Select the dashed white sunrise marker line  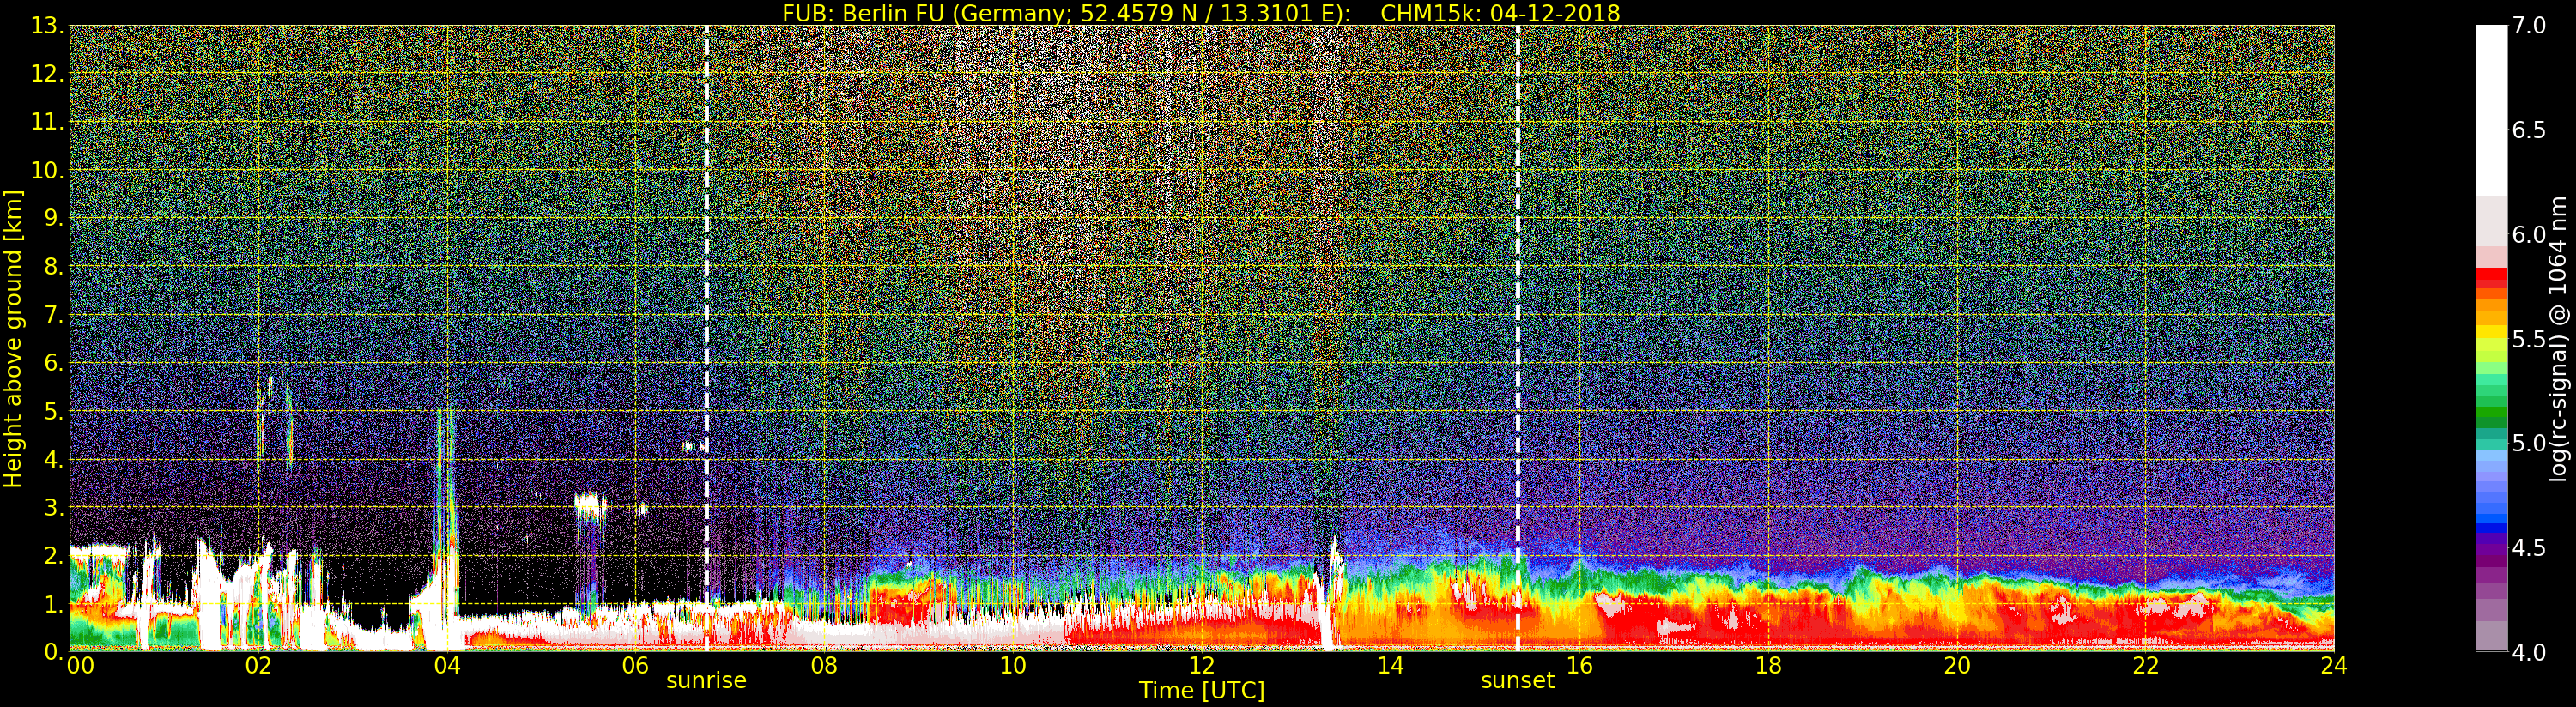706,338
